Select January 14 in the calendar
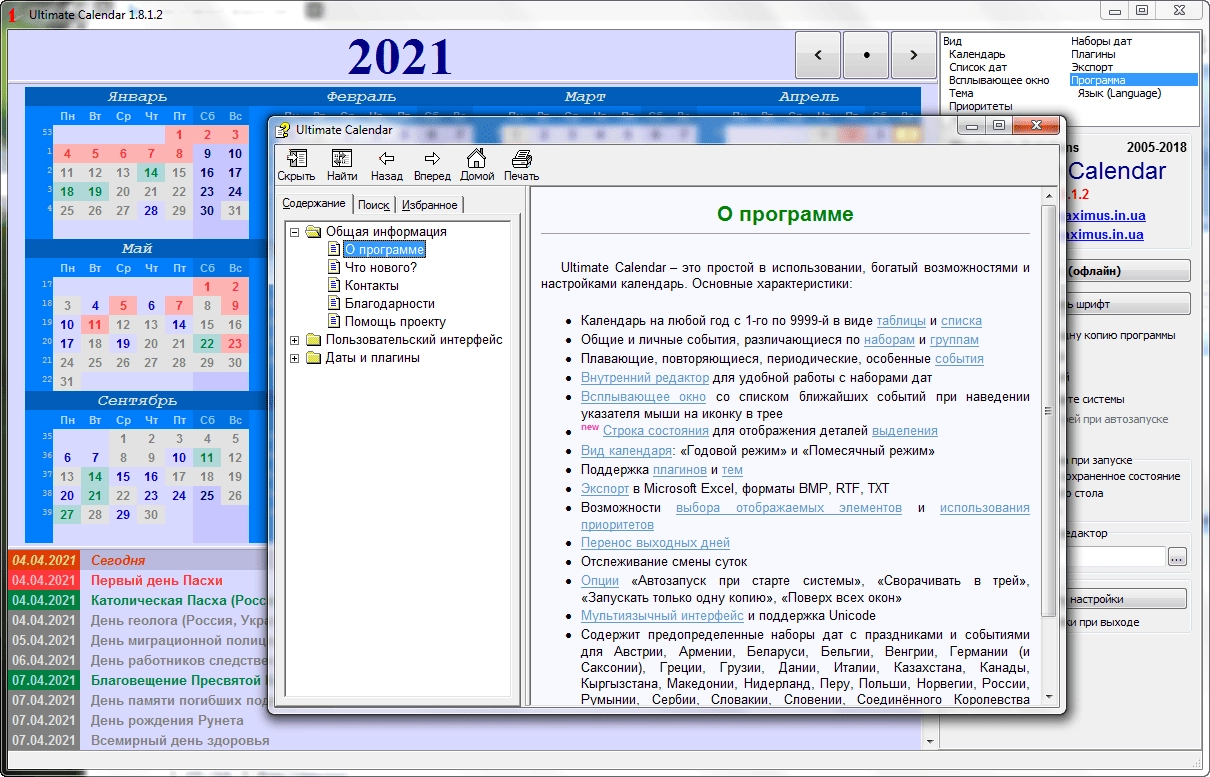The image size is (1210, 777). 151,172
